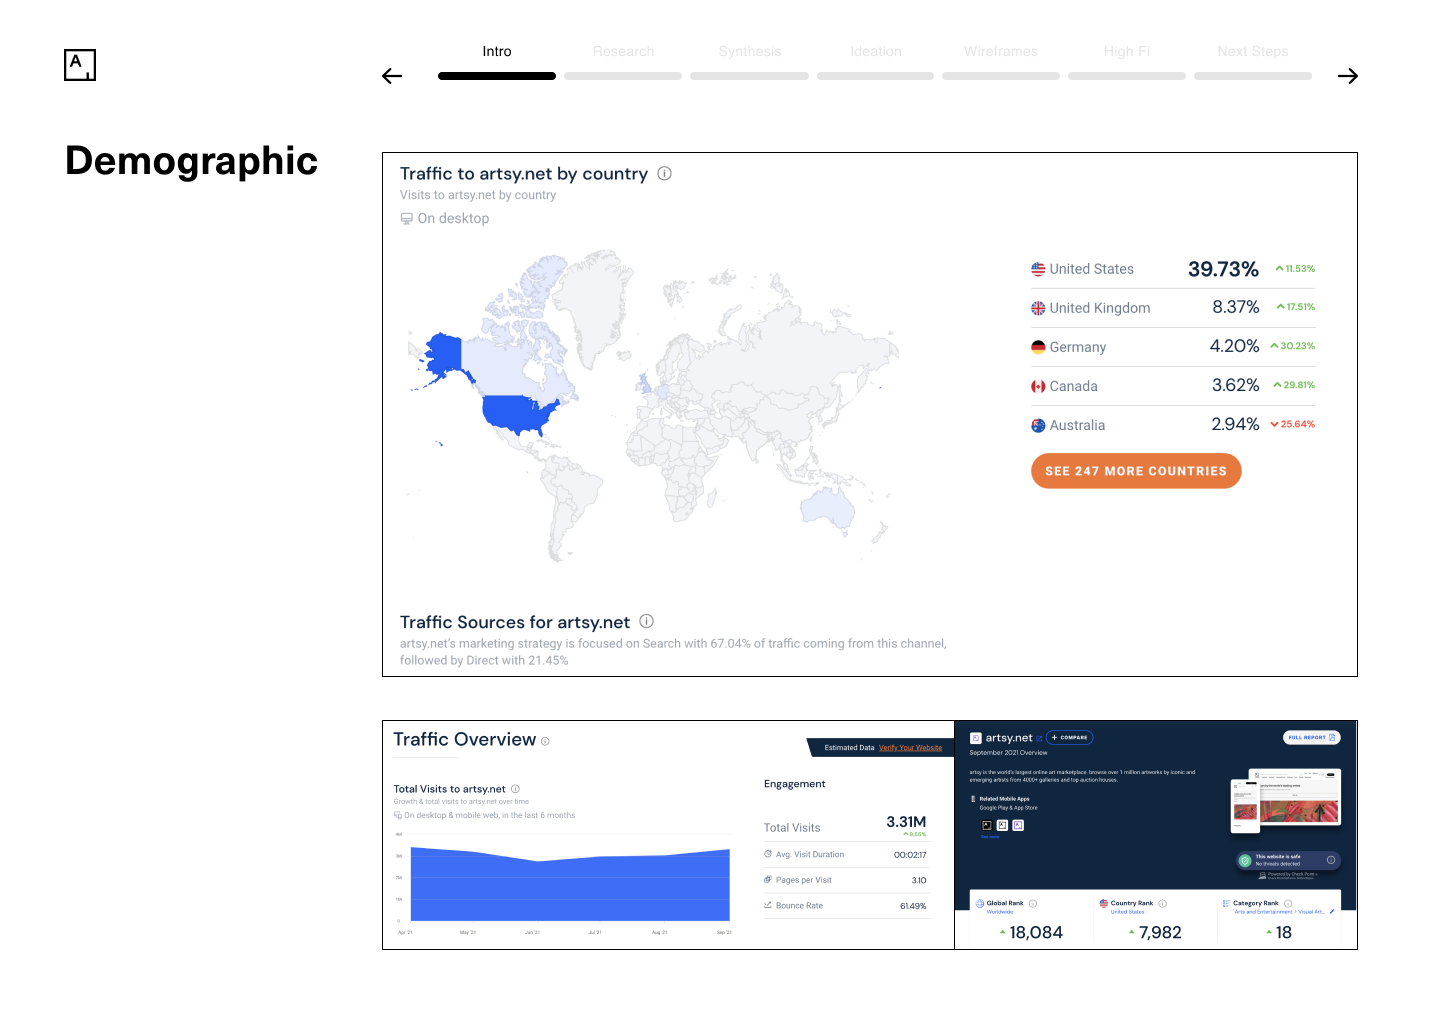Click United States link under Country Rank
The height and width of the screenshot is (1024, 1440).
point(1128,912)
